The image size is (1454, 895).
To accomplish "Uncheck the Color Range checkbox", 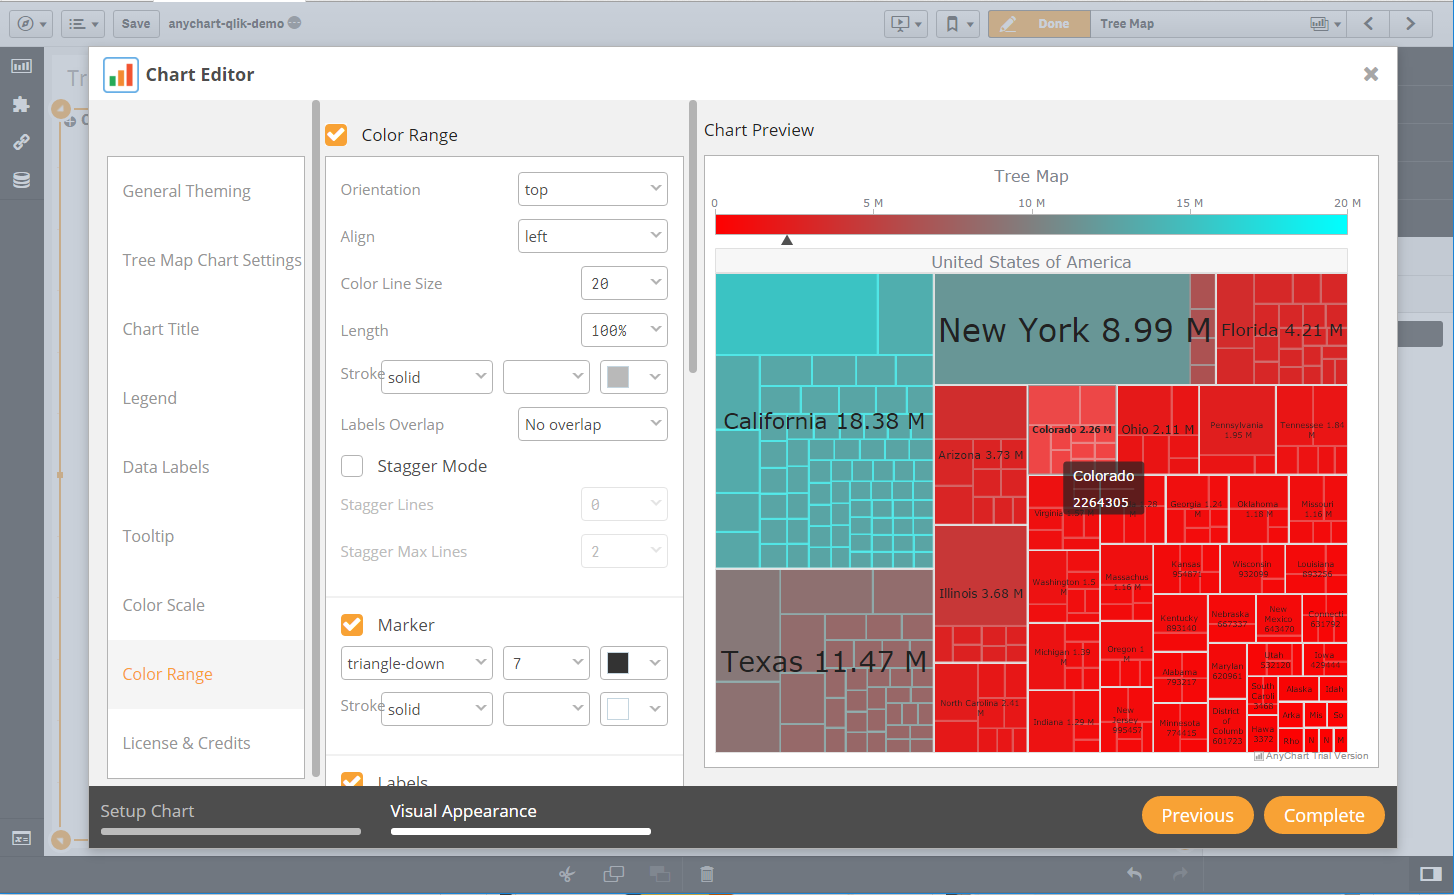I will pyautogui.click(x=337, y=135).
